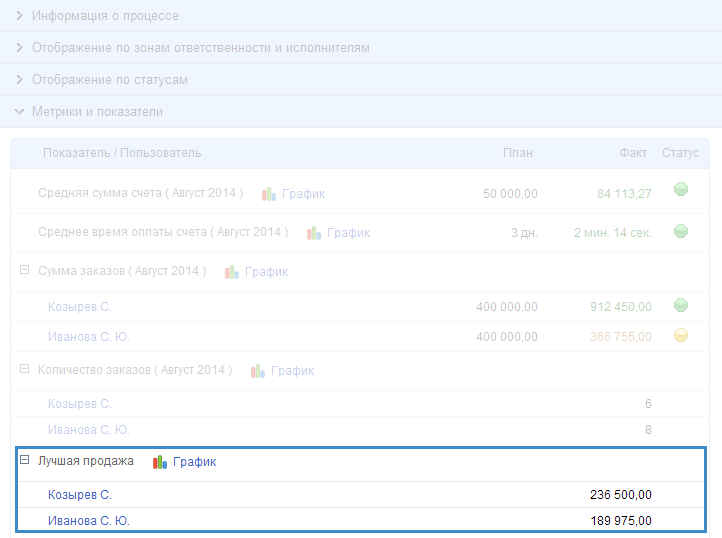The image size is (722, 538).
Task: Select fact value 2 мин. 14 сек.
Action: click(x=613, y=233)
